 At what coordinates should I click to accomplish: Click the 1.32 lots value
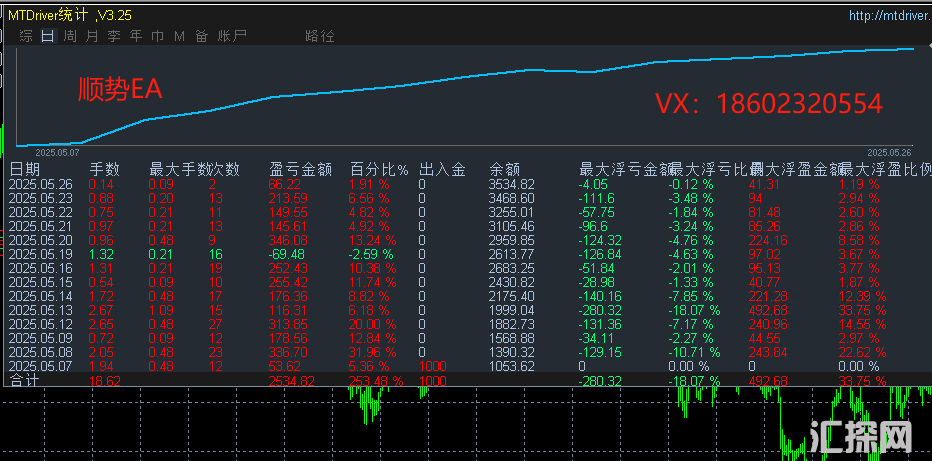(x=100, y=254)
